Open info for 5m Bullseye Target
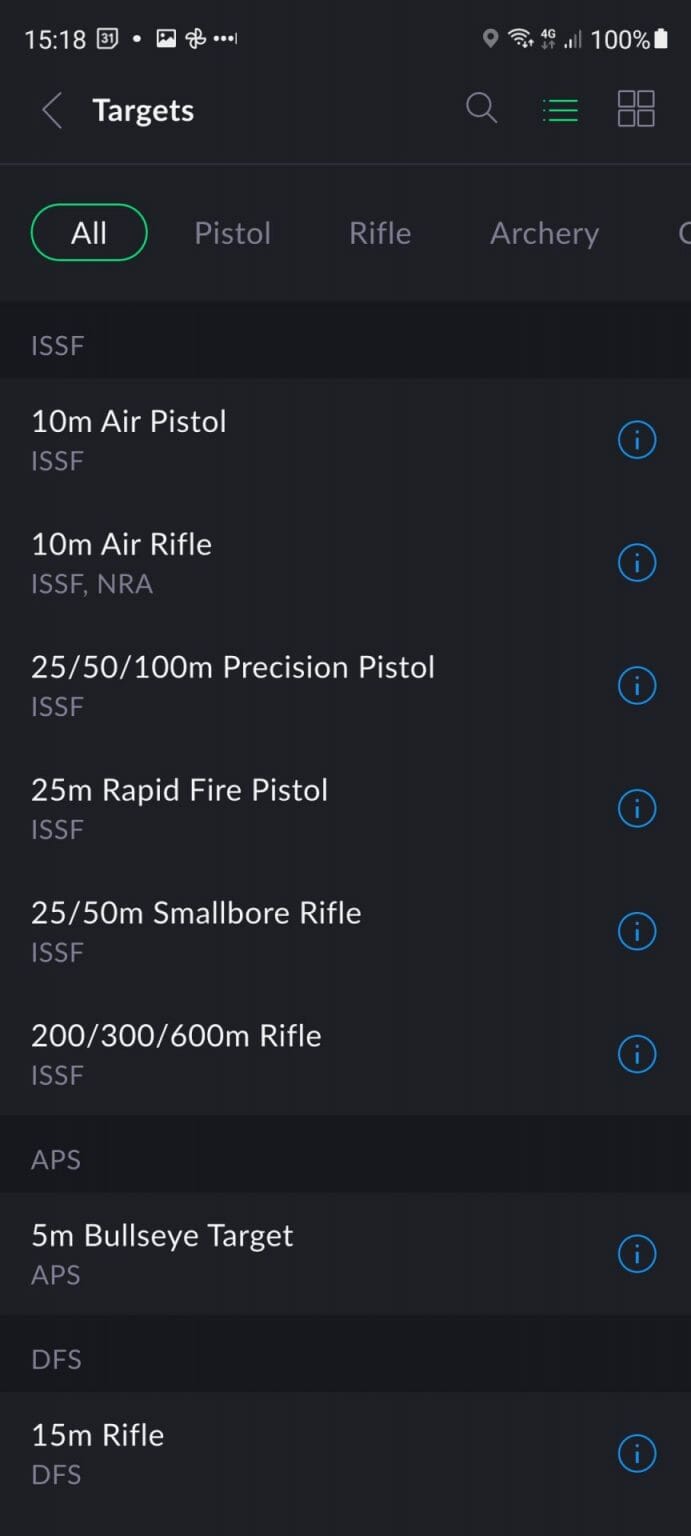Viewport: 691px width, 1536px height. tap(637, 1253)
